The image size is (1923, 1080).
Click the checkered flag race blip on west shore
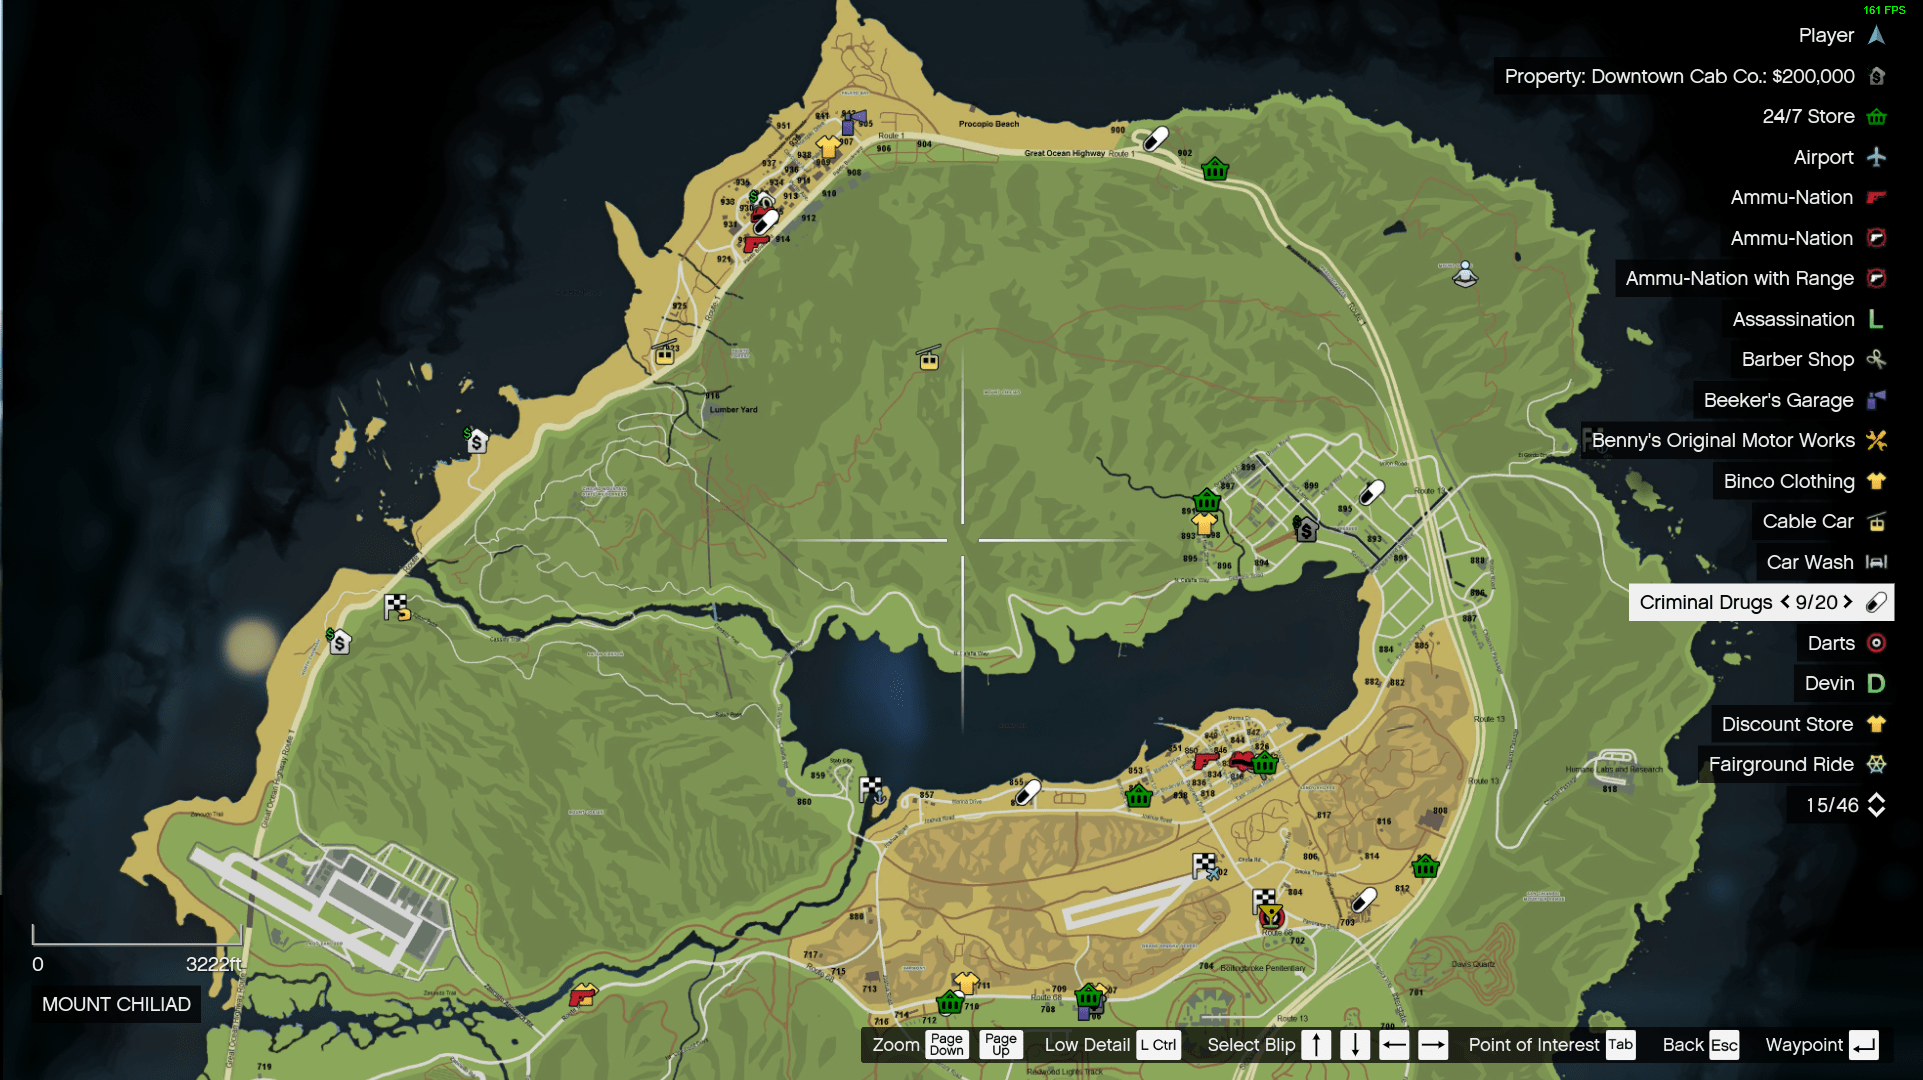click(397, 607)
